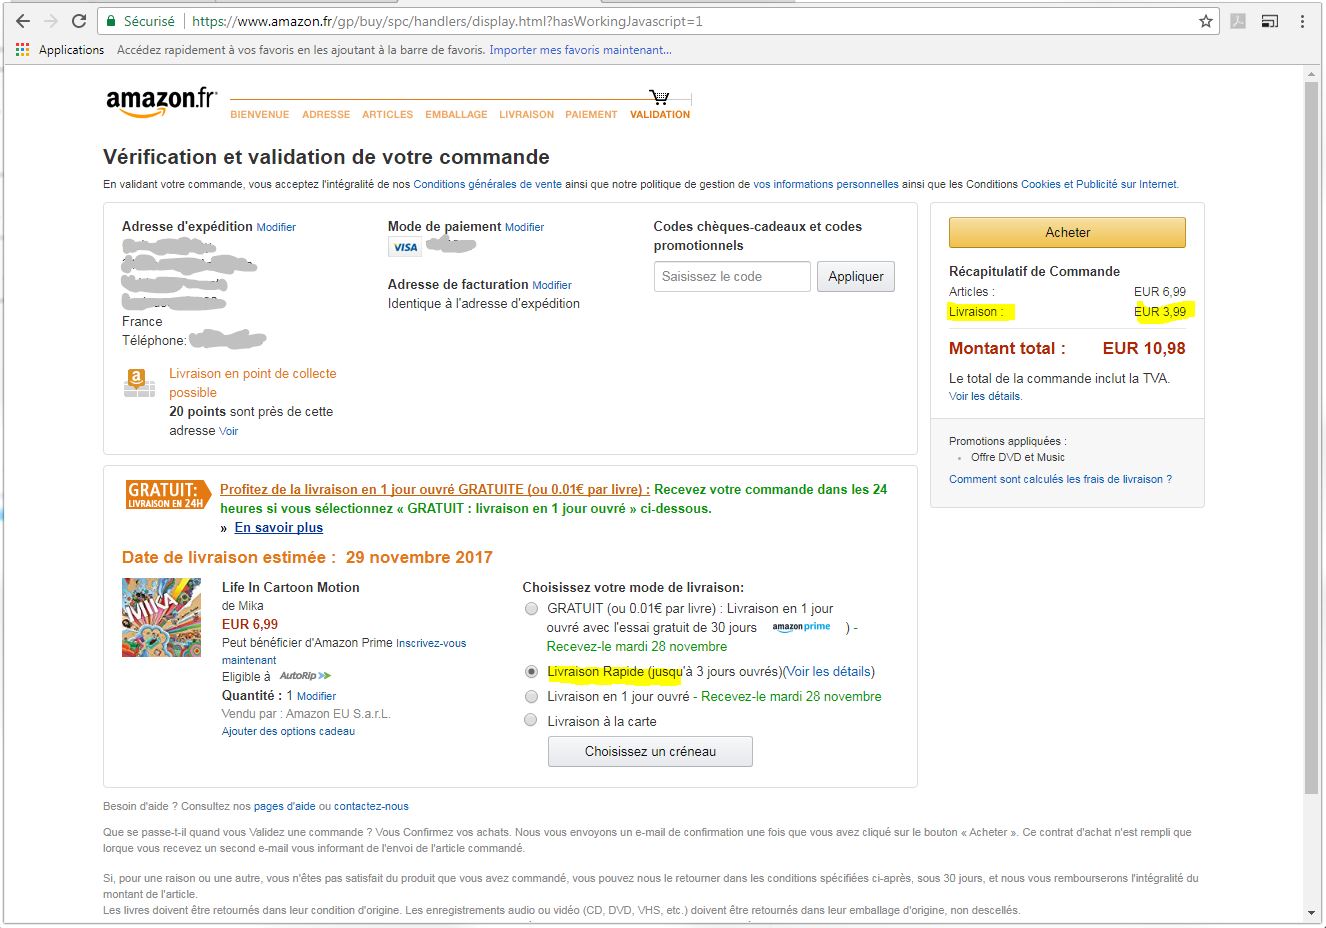Viewport: 1326px width, 928px height.
Task: Click the secure padlock icon in address bar
Action: point(111,21)
